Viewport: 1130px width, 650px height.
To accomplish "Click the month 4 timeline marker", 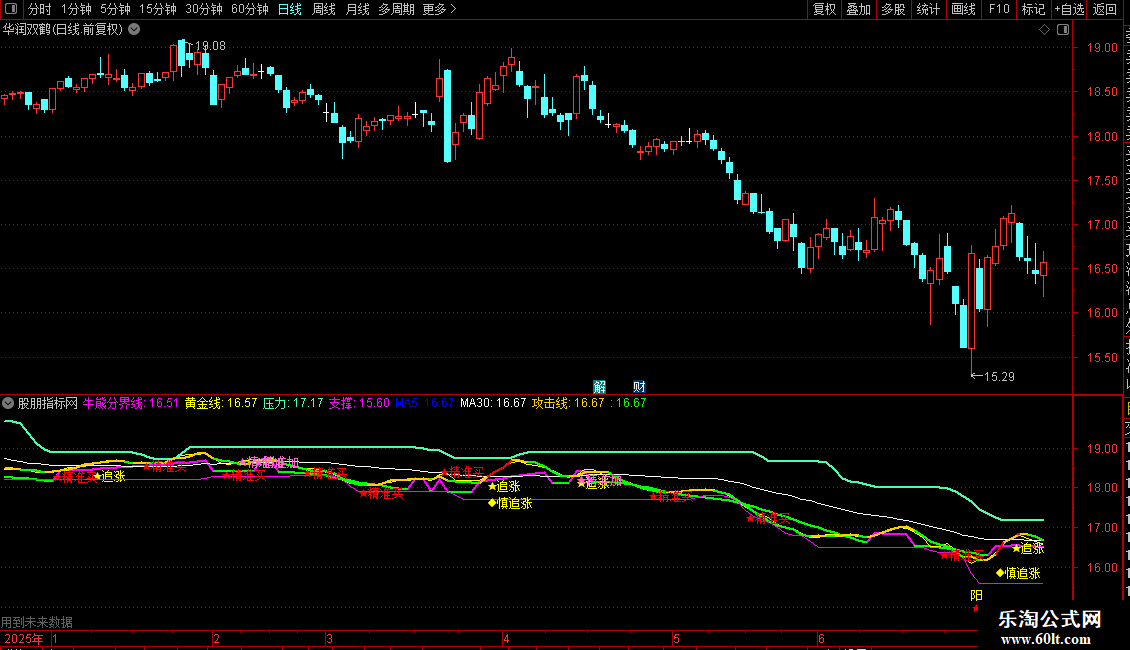I will click(506, 638).
